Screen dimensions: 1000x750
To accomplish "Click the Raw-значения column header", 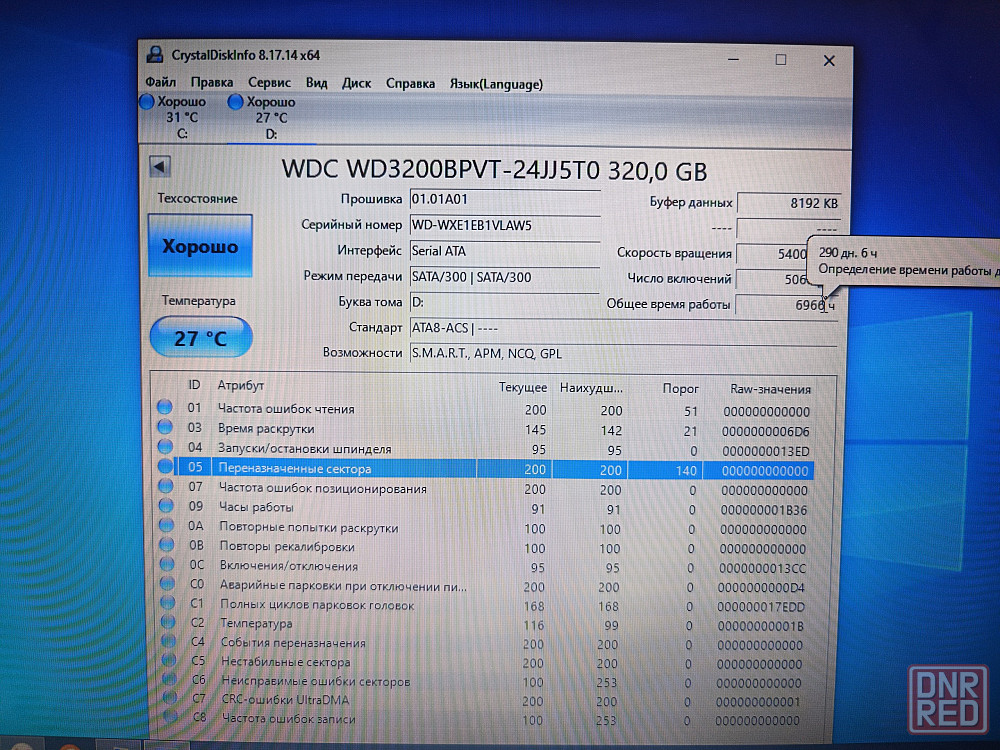I will [x=770, y=389].
